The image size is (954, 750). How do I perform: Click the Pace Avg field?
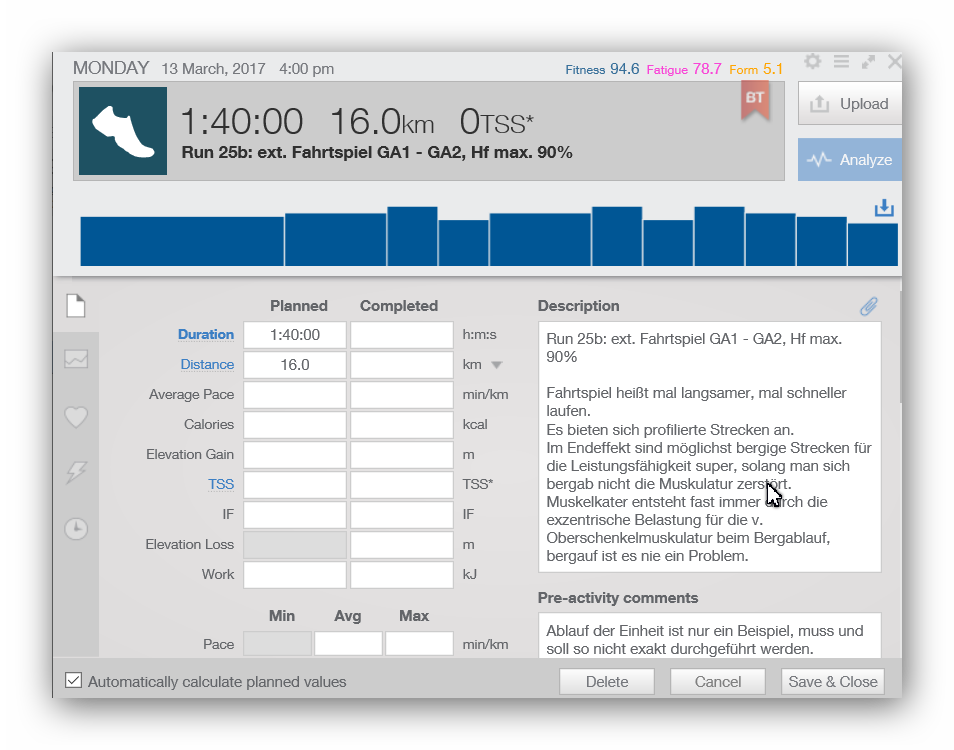click(x=348, y=644)
